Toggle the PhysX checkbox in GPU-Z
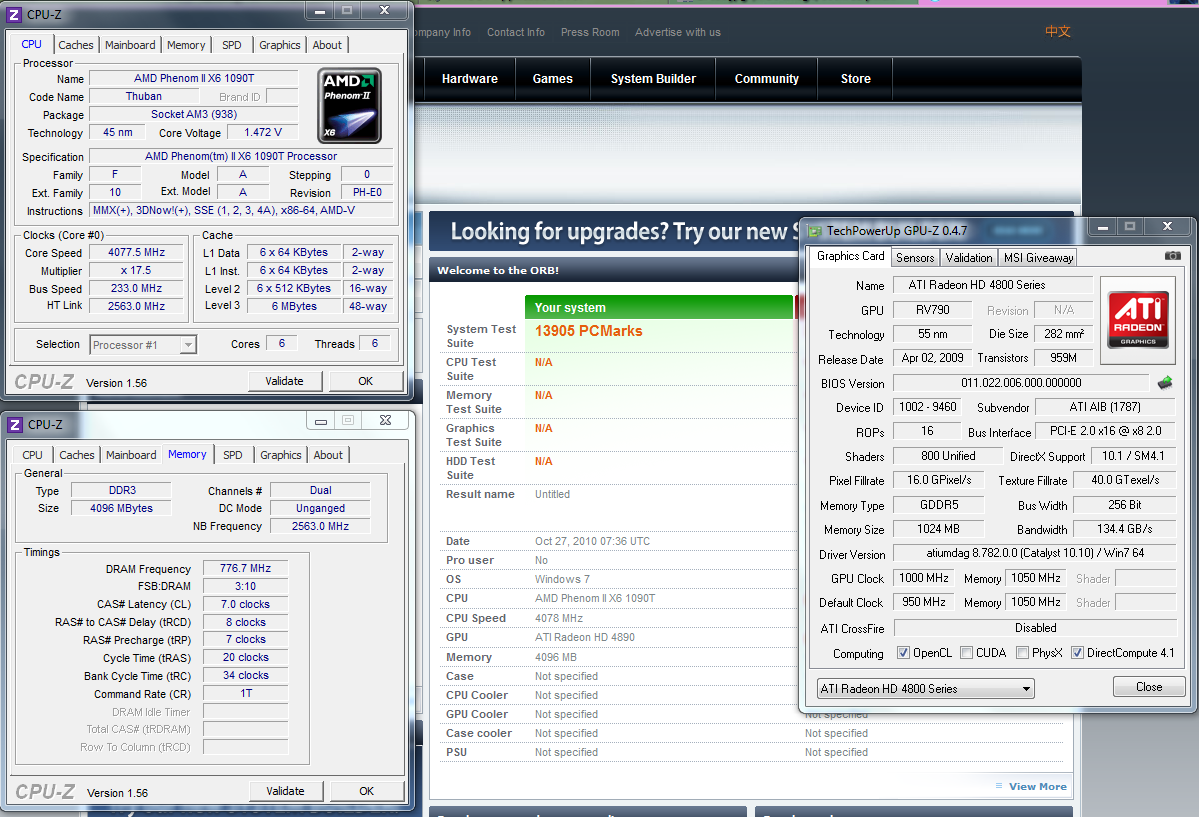This screenshot has height=817, width=1199. click(x=1022, y=653)
